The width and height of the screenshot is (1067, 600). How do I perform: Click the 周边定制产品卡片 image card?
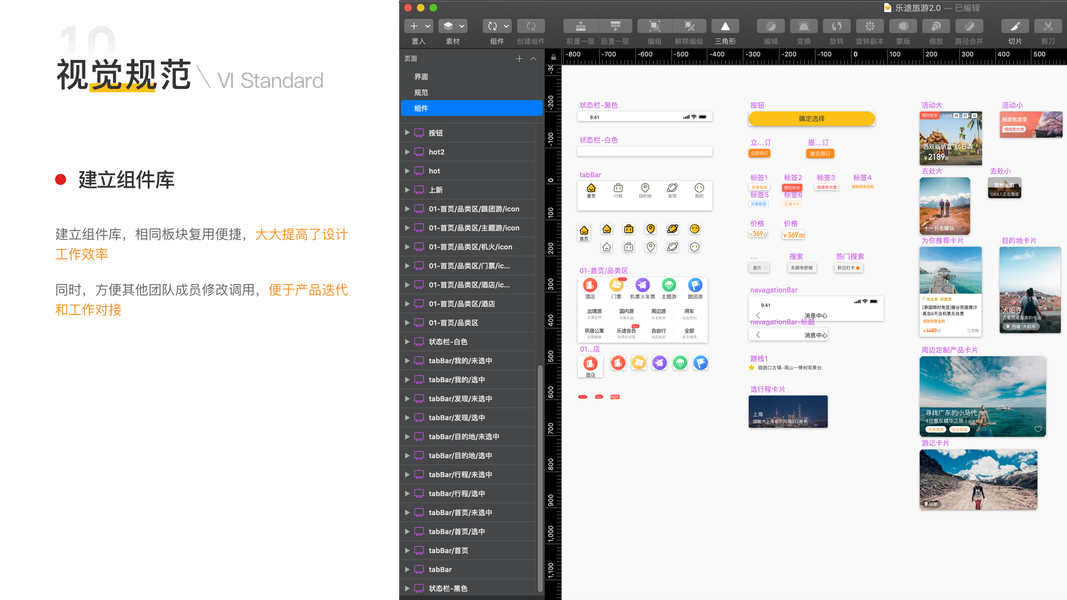point(983,396)
